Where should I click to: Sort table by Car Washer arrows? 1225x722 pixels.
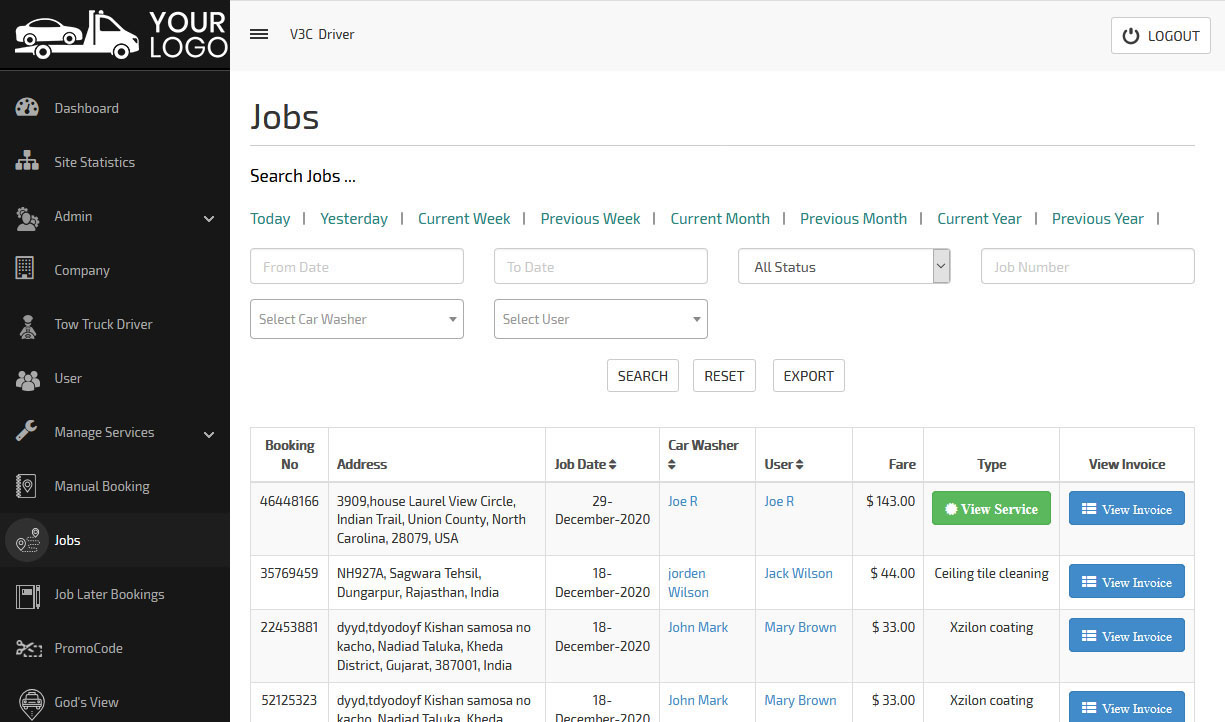tap(672, 464)
